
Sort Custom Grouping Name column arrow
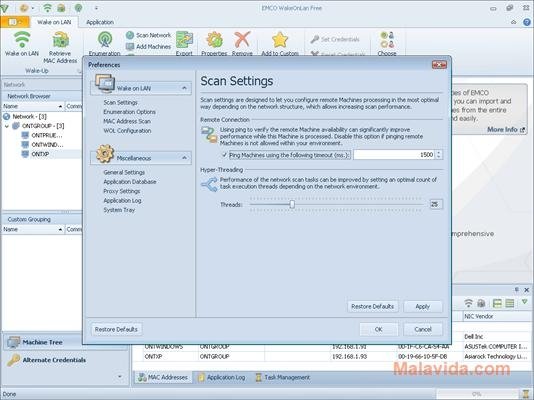click(x=60, y=230)
